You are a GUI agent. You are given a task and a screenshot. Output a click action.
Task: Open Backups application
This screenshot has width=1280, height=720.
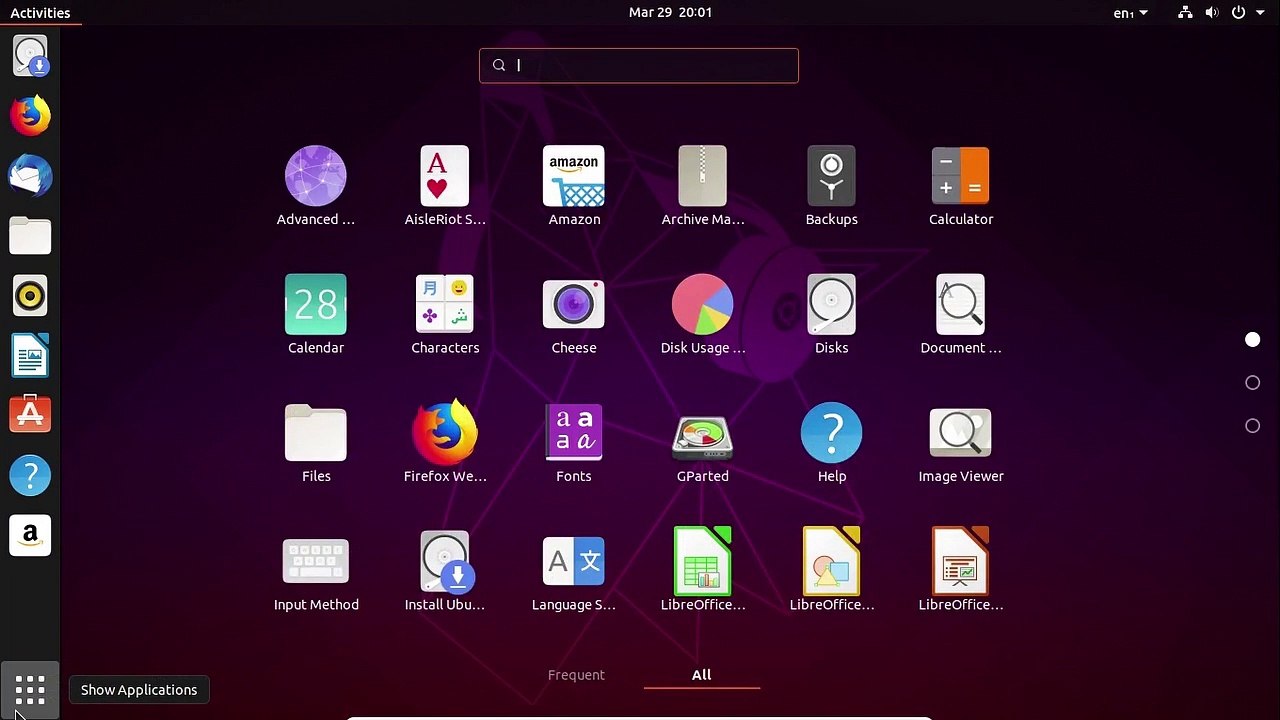pyautogui.click(x=832, y=186)
